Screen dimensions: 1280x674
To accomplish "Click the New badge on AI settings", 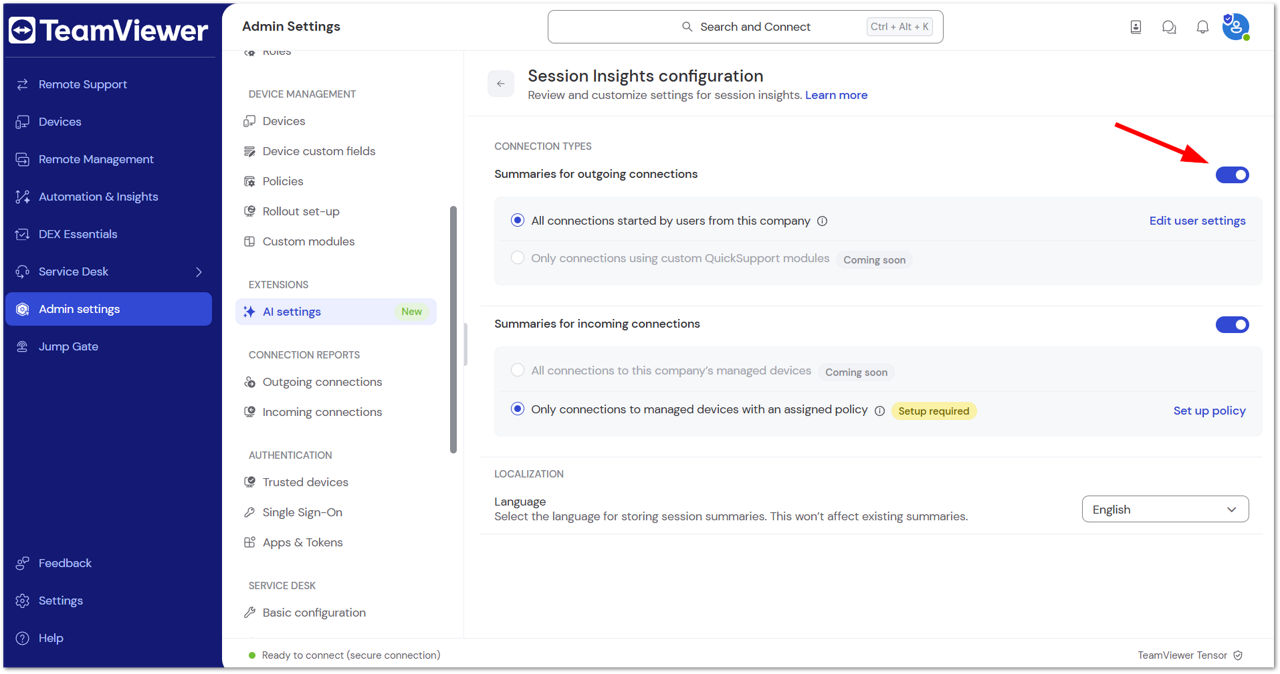I will tap(412, 312).
